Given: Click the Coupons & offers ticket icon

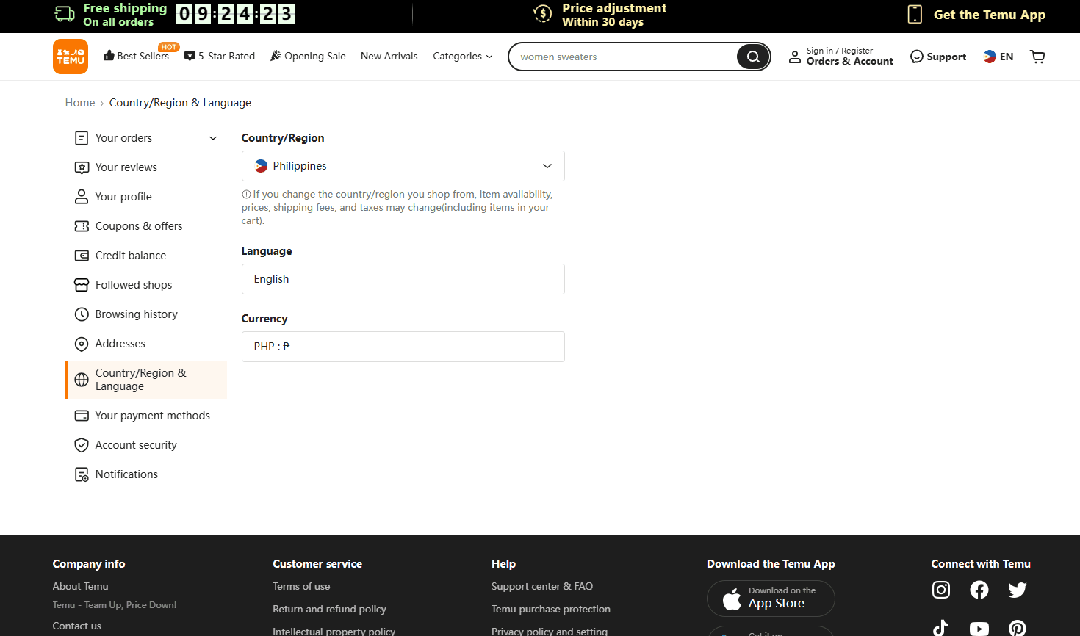Looking at the screenshot, I should click(81, 226).
